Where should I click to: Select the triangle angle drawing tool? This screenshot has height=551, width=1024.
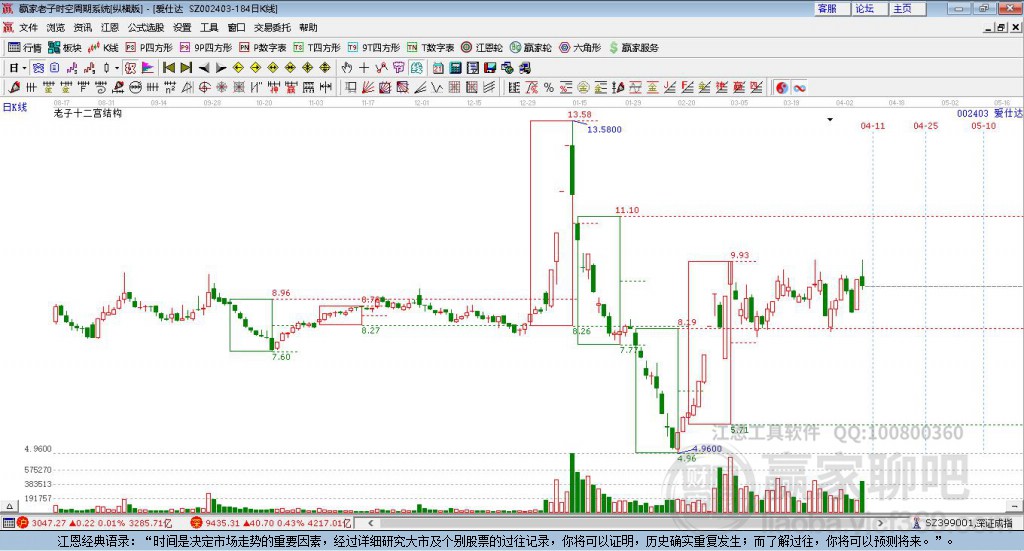(187, 87)
